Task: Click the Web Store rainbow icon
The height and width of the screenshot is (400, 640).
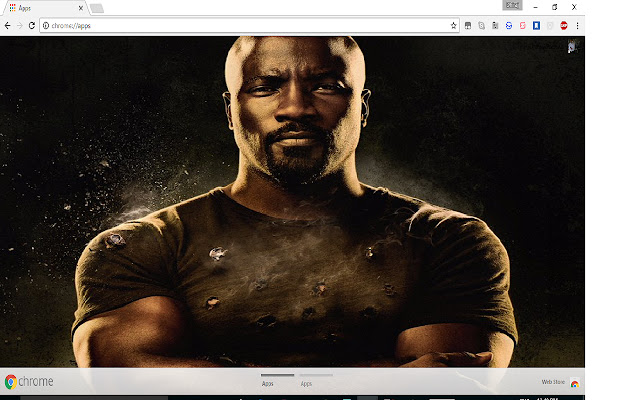Action: point(575,383)
